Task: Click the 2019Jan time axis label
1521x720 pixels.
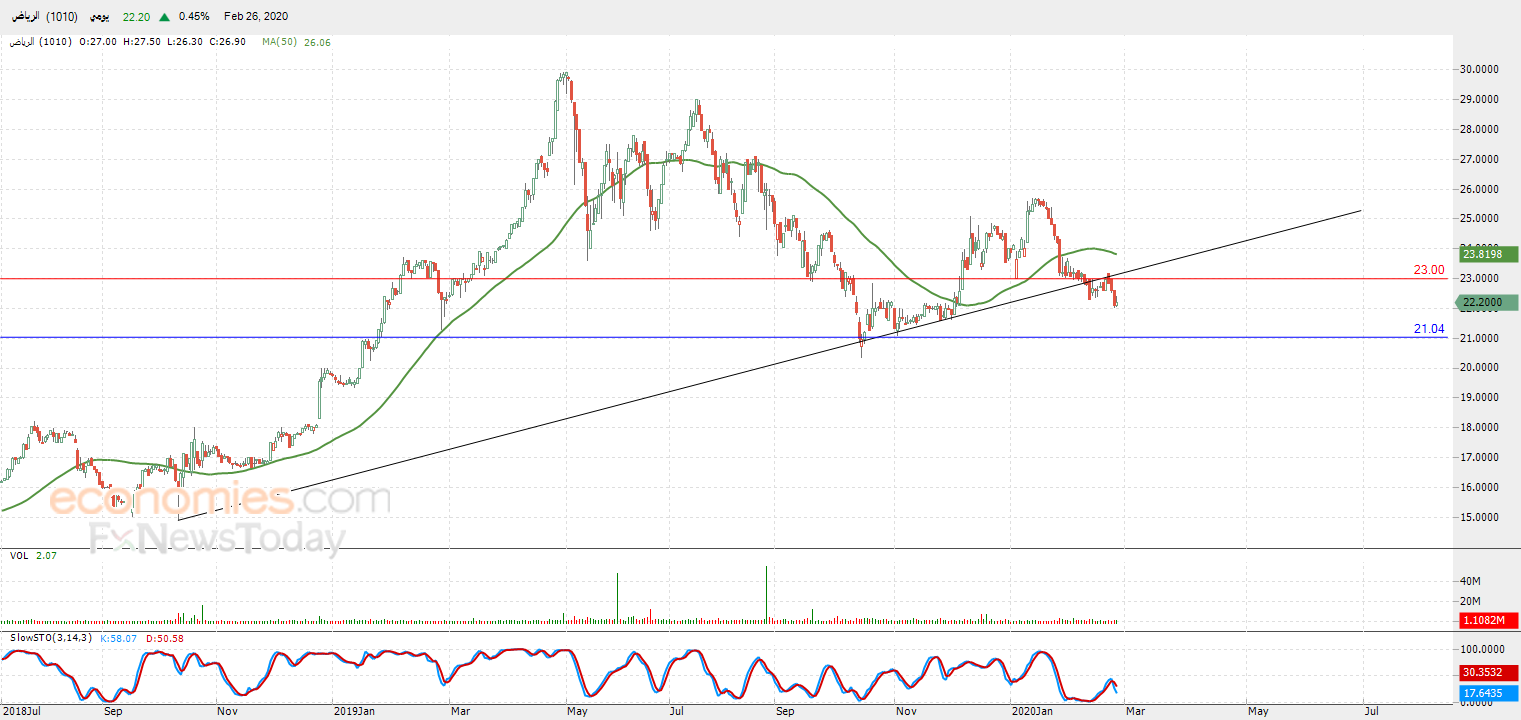Action: (356, 712)
